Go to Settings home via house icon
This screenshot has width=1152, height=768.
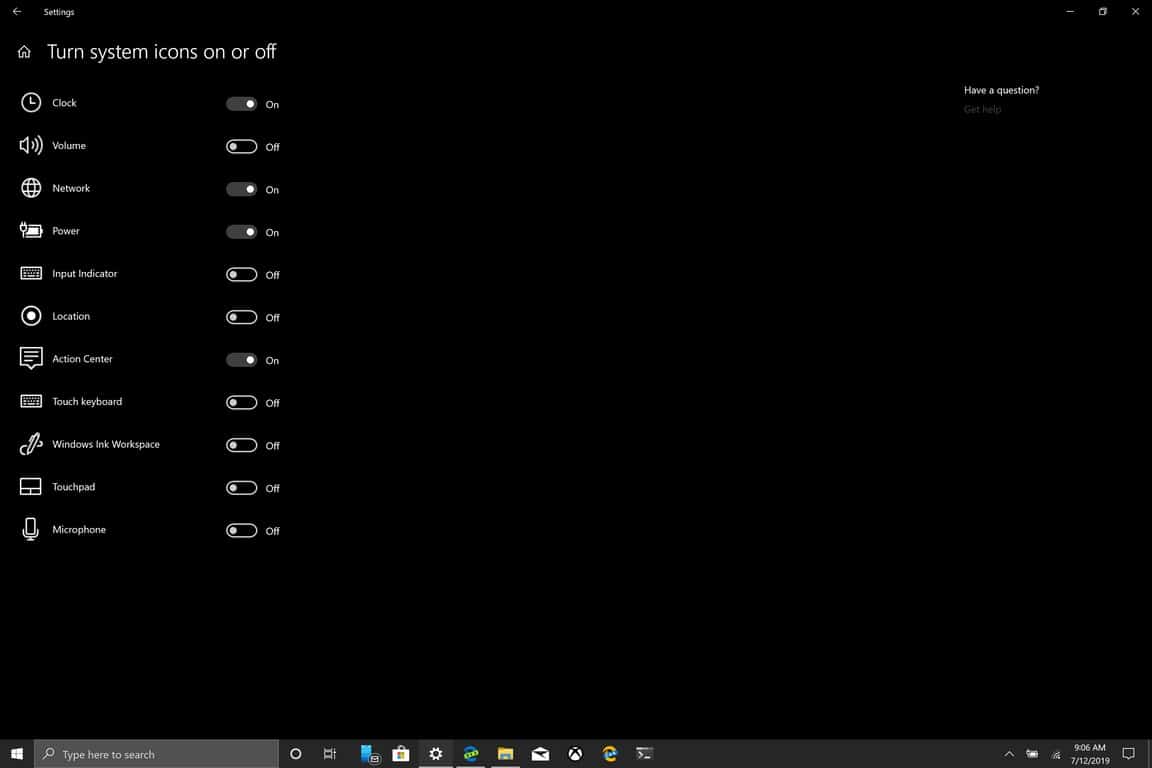coord(24,52)
